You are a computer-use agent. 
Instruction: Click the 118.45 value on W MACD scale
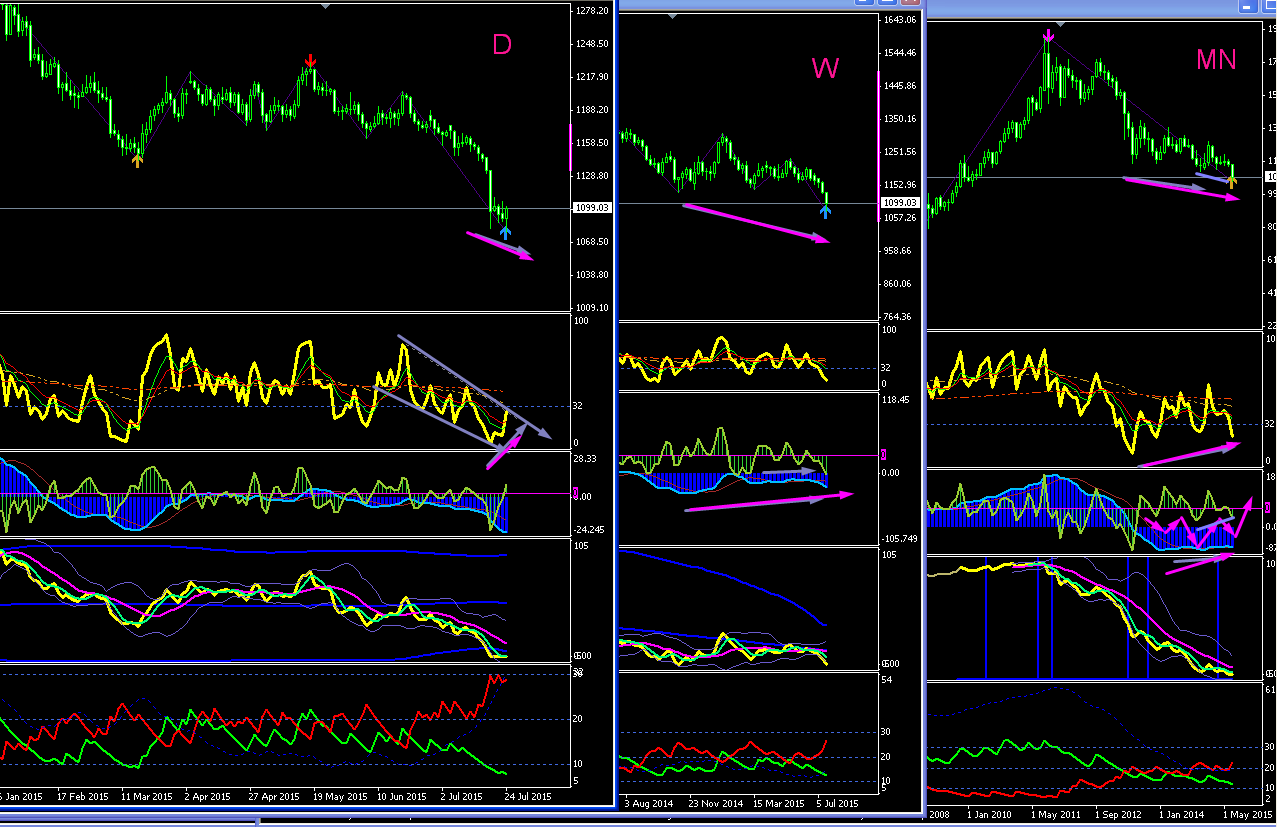(x=898, y=400)
